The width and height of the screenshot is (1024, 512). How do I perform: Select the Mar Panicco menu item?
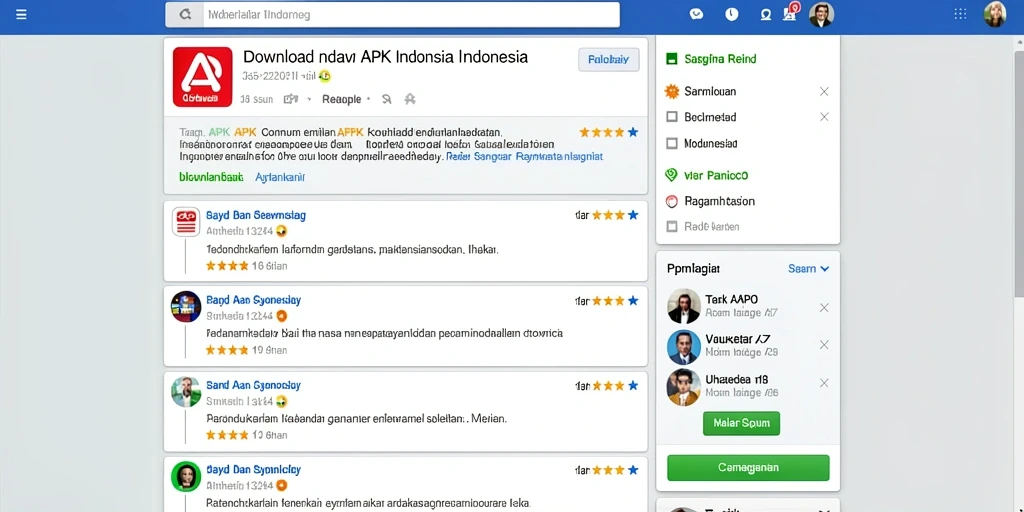[x=716, y=175]
